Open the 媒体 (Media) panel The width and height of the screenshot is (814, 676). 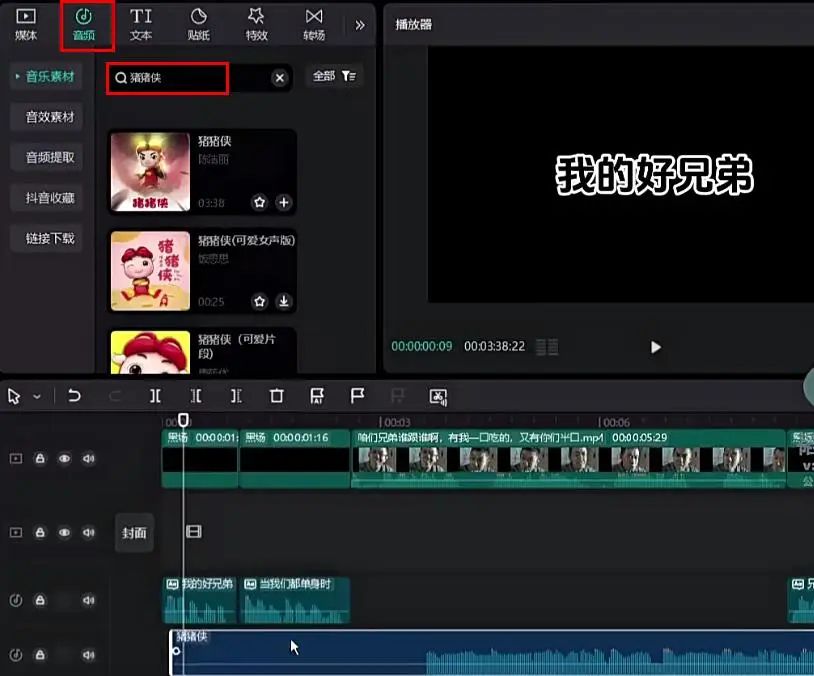click(25, 25)
